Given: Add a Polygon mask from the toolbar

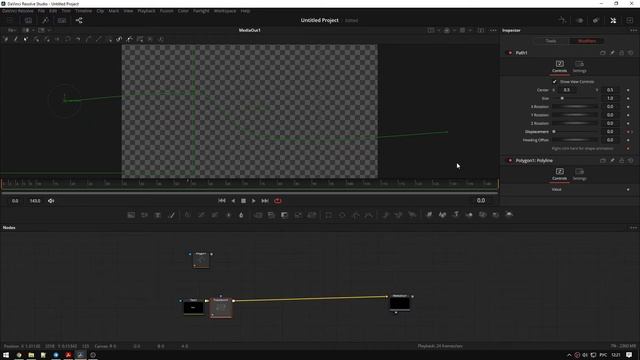Looking at the screenshot, I should coord(356,215).
